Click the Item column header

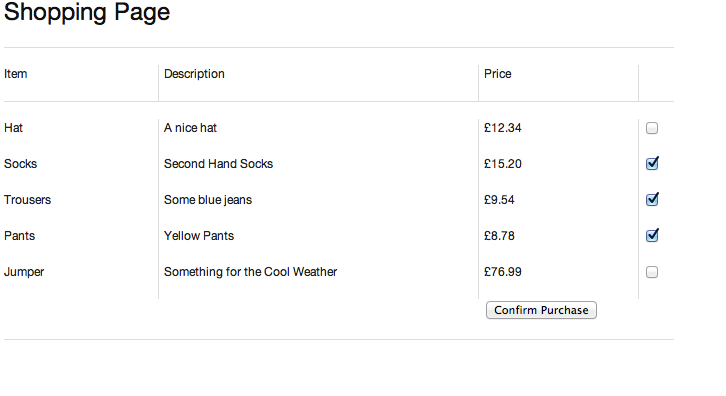16,74
